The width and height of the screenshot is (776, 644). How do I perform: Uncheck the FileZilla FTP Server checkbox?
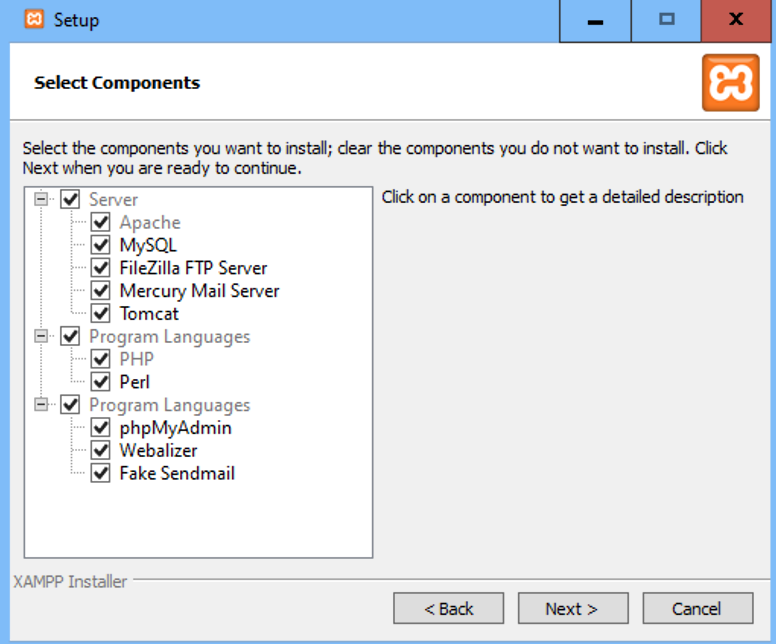point(100,268)
